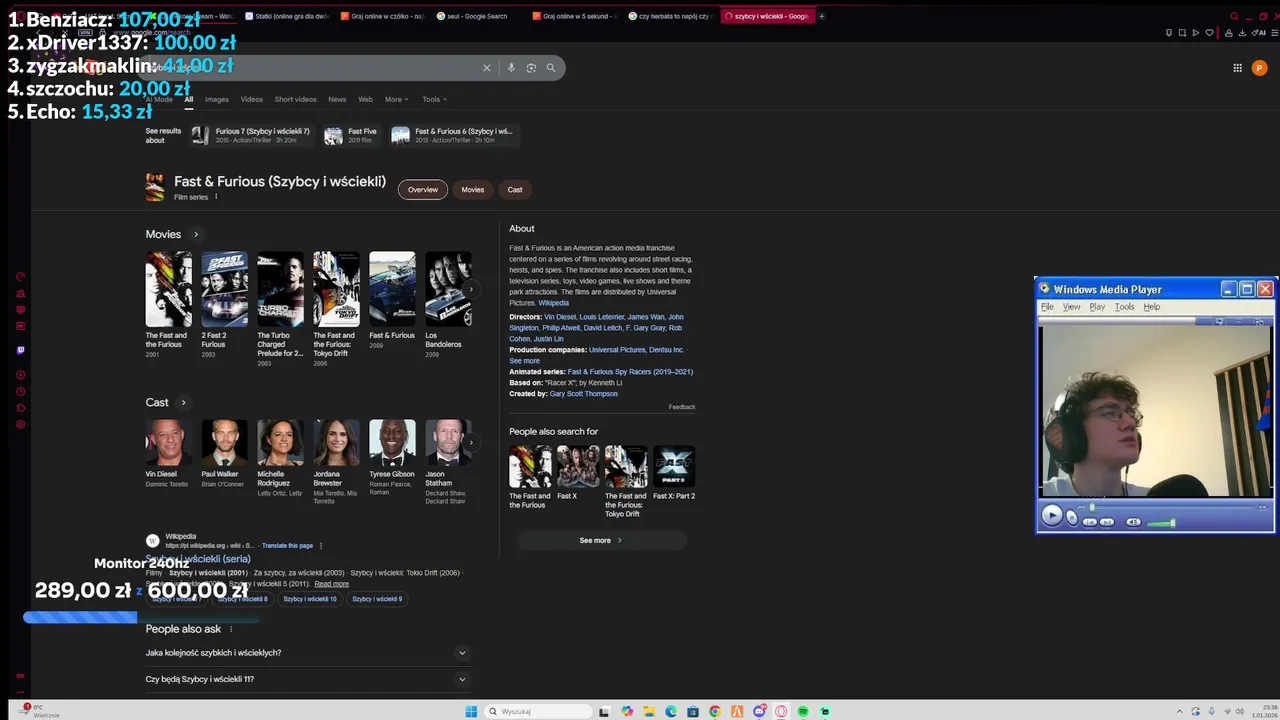Open Furious 7 suggestion in See results about
Viewport: 1280px width, 720px height.
coord(252,135)
